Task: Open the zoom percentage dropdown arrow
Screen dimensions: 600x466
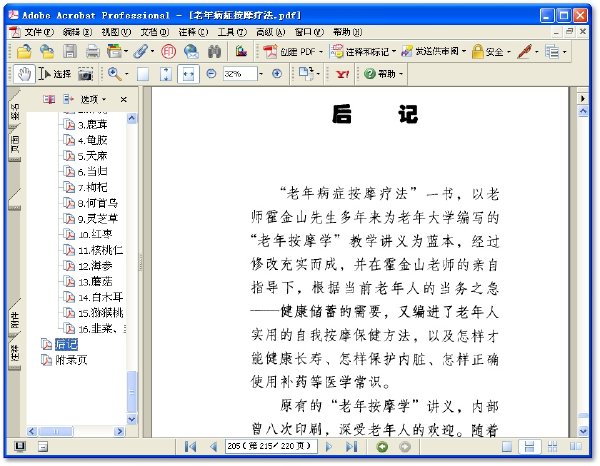Action: (261, 74)
